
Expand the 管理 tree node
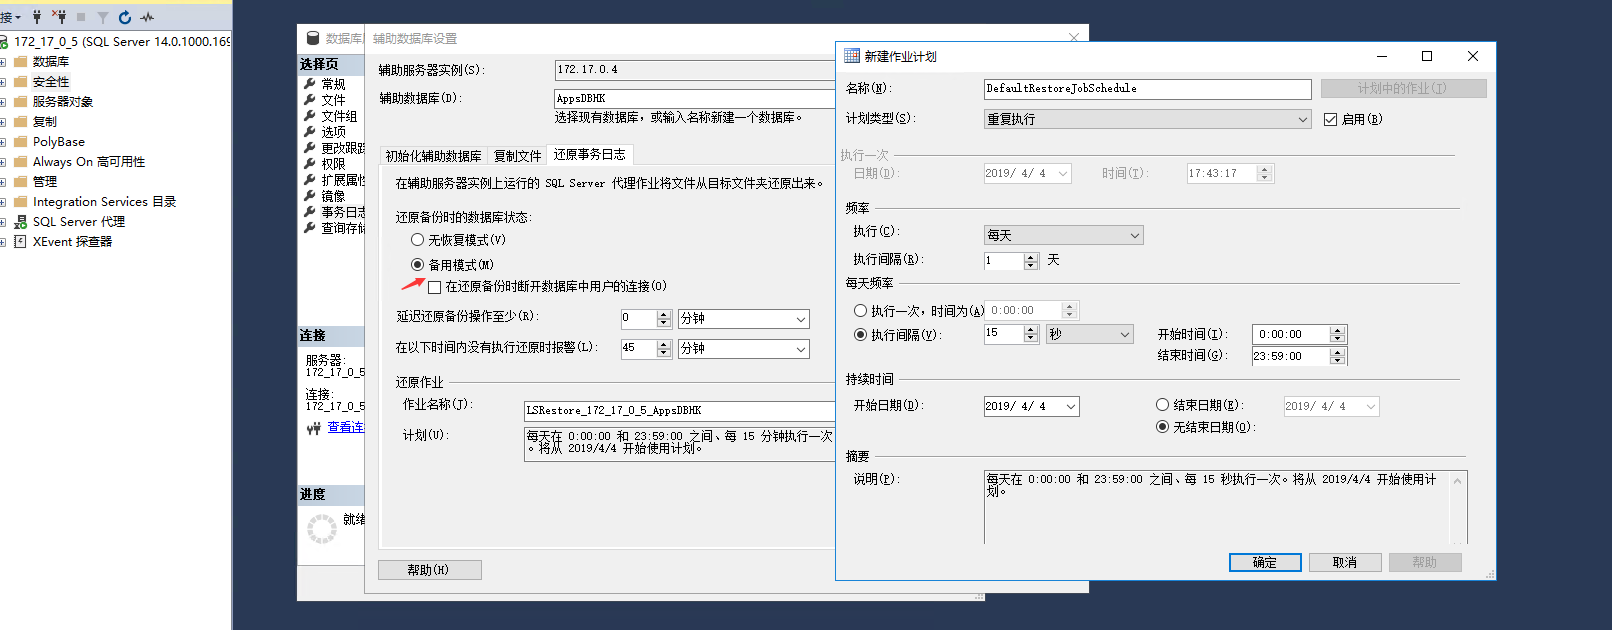coord(3,182)
